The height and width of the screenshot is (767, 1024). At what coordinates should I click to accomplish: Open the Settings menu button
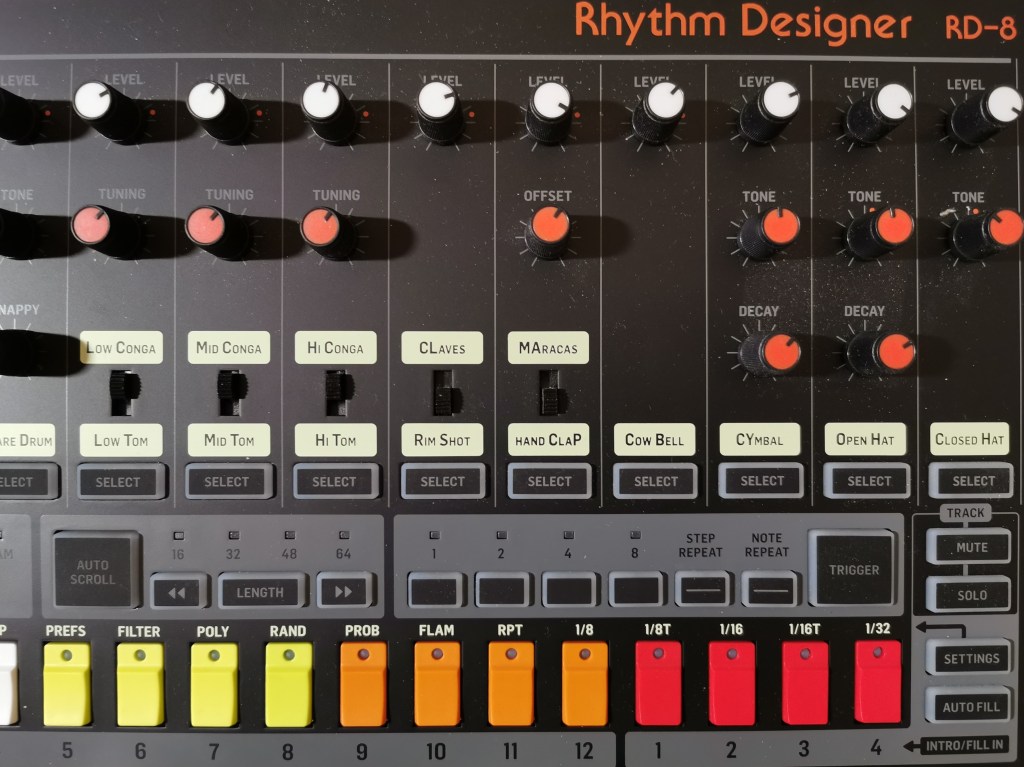971,659
